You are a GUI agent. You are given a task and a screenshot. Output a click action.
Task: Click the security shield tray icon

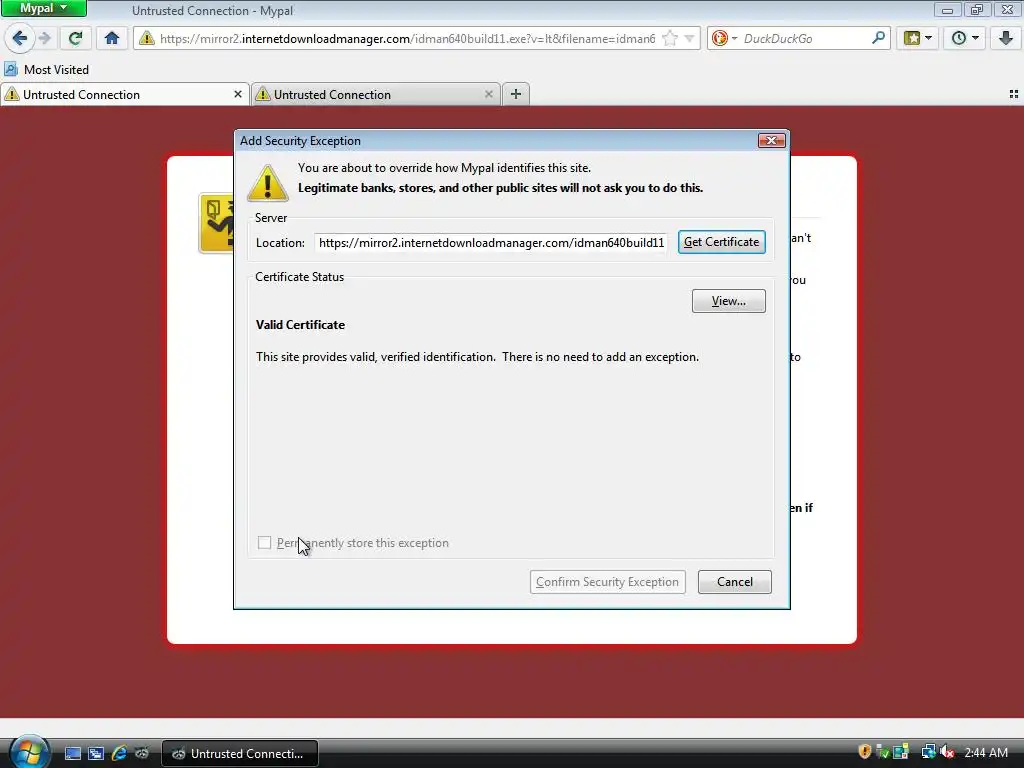tap(864, 752)
